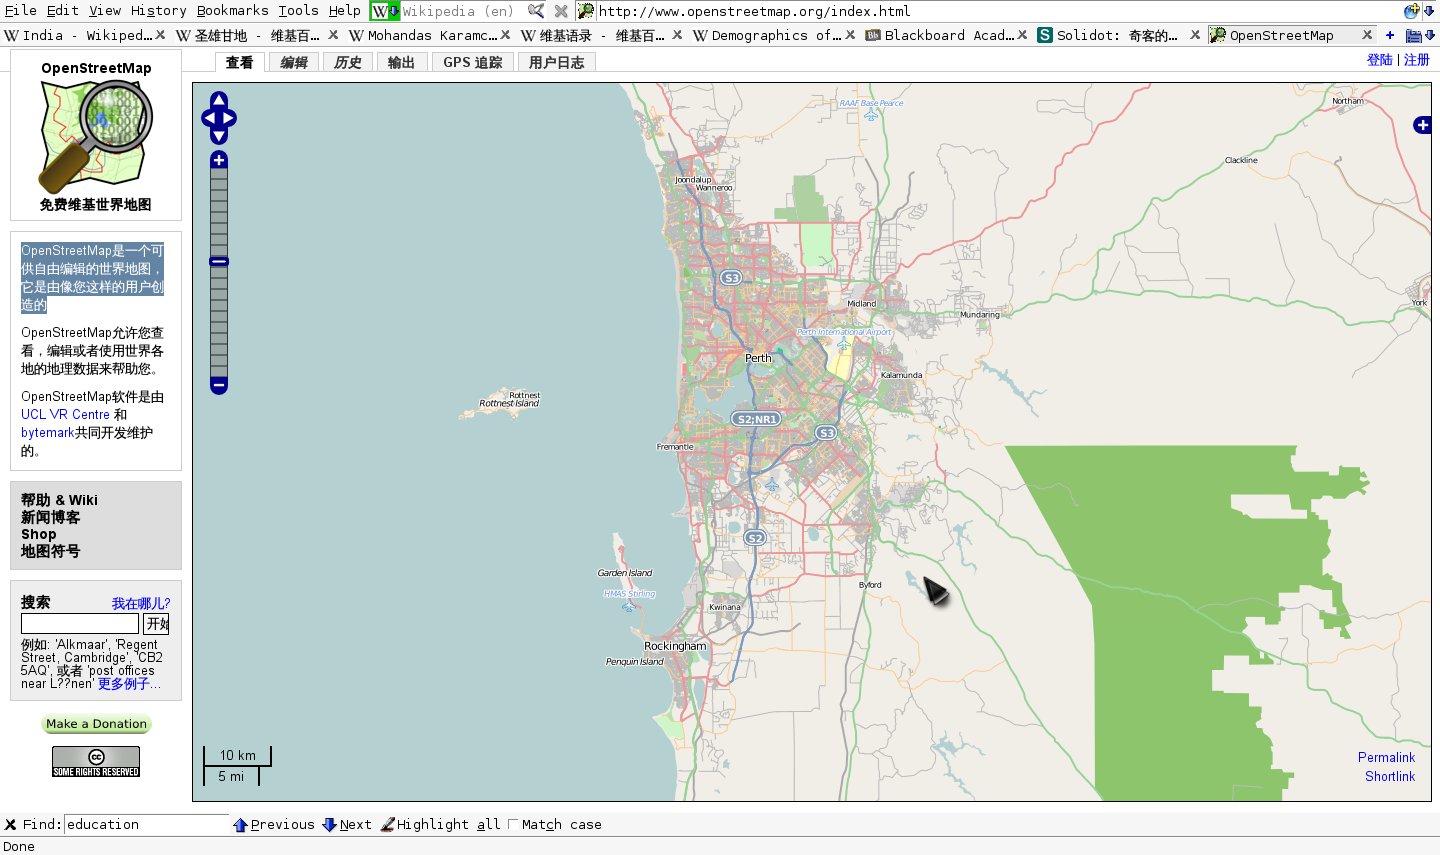The image size is (1440, 855).
Task: Click the Find text field containing education
Action: [146, 825]
